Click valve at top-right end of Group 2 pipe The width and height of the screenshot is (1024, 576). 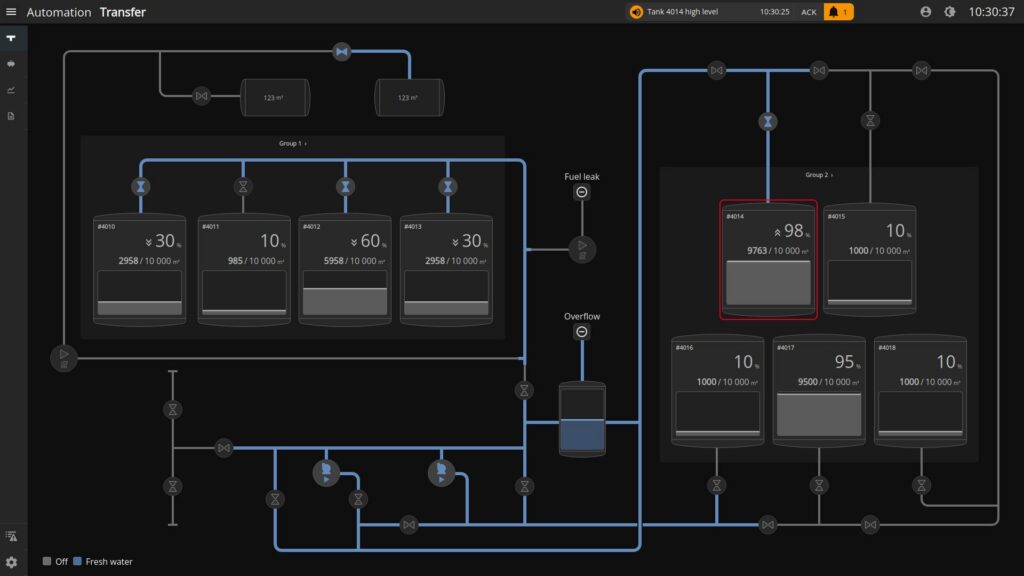point(921,70)
